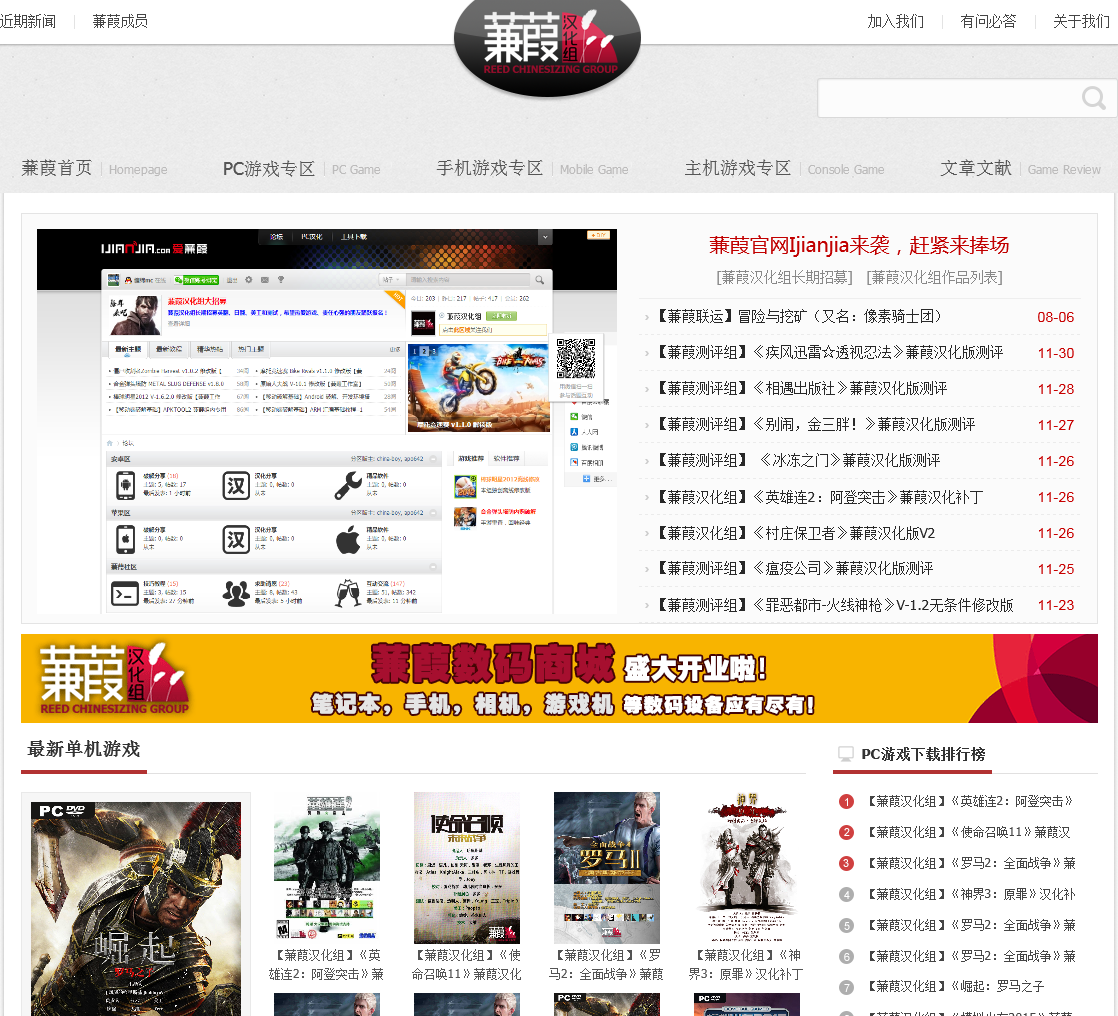Open the 使命召唤 game cover thumbnail
The image size is (1118, 1016).
click(x=467, y=868)
